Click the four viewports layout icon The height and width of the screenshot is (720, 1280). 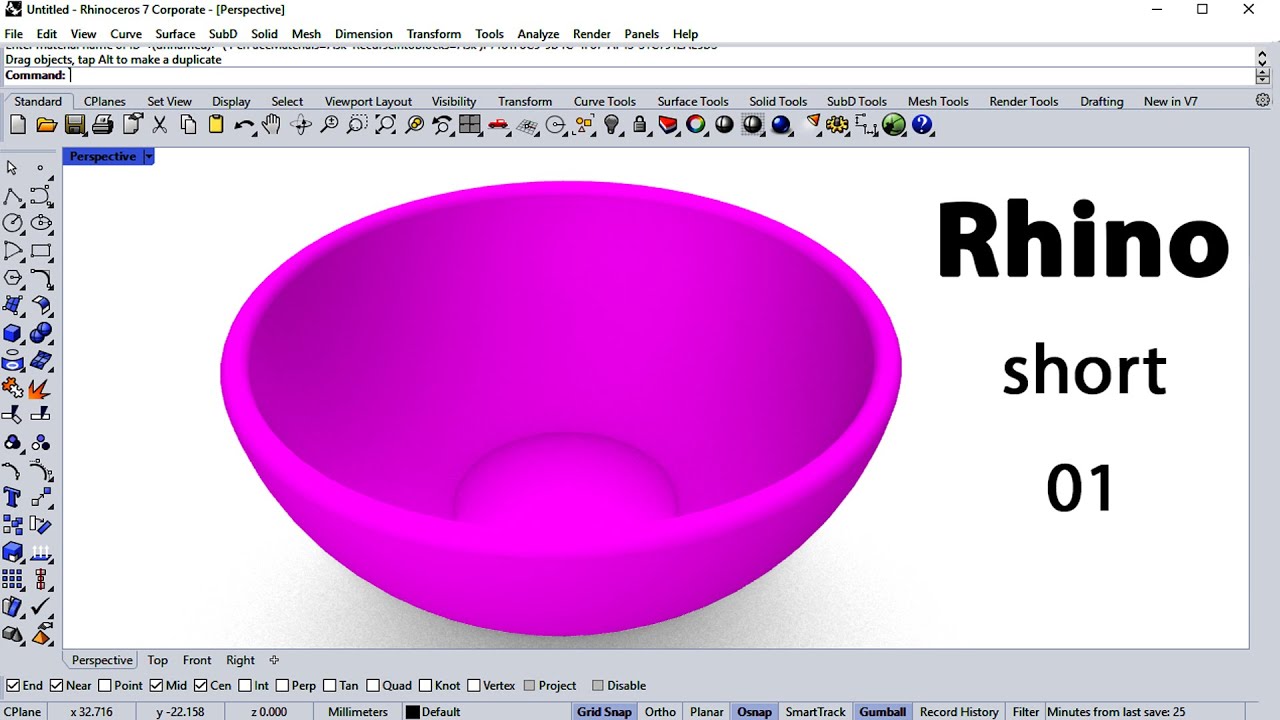click(470, 125)
